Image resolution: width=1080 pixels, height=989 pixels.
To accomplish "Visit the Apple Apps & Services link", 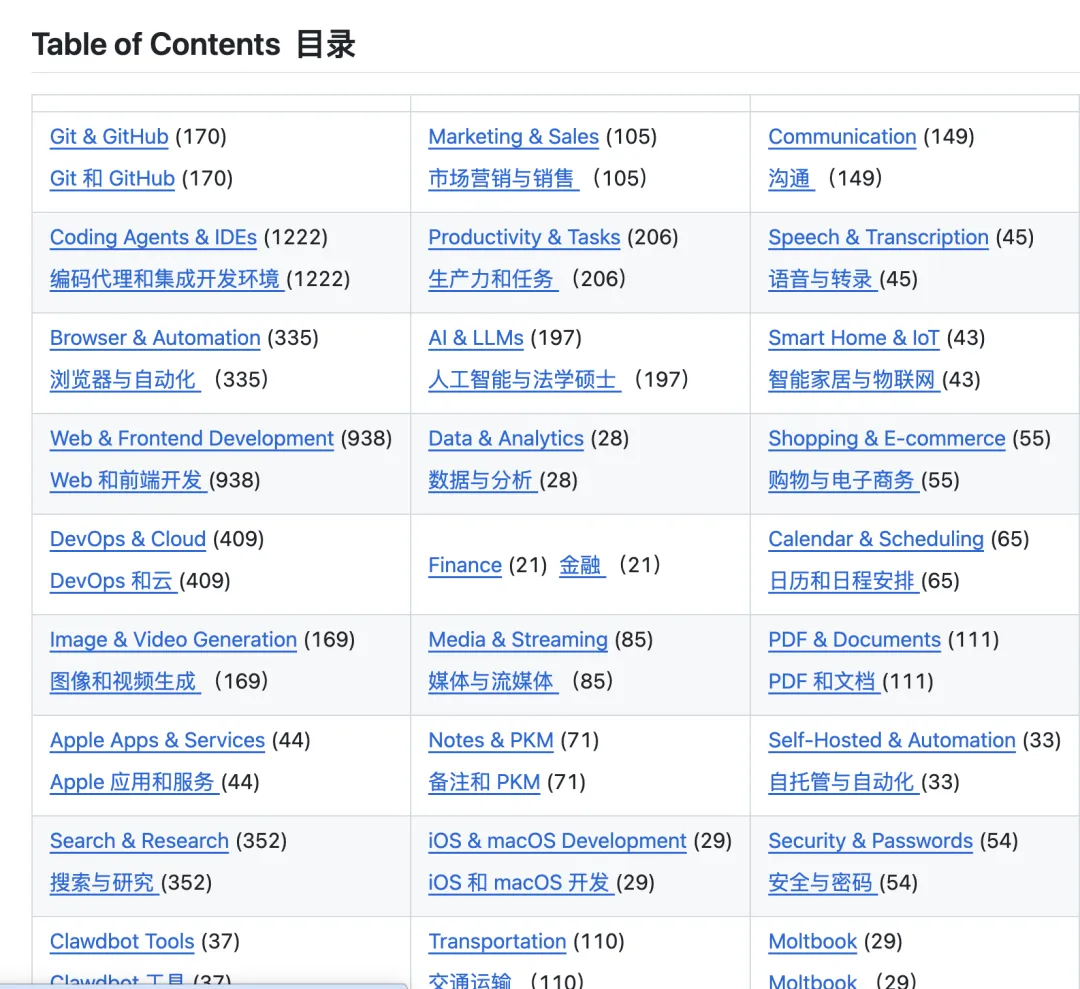I will 157,740.
